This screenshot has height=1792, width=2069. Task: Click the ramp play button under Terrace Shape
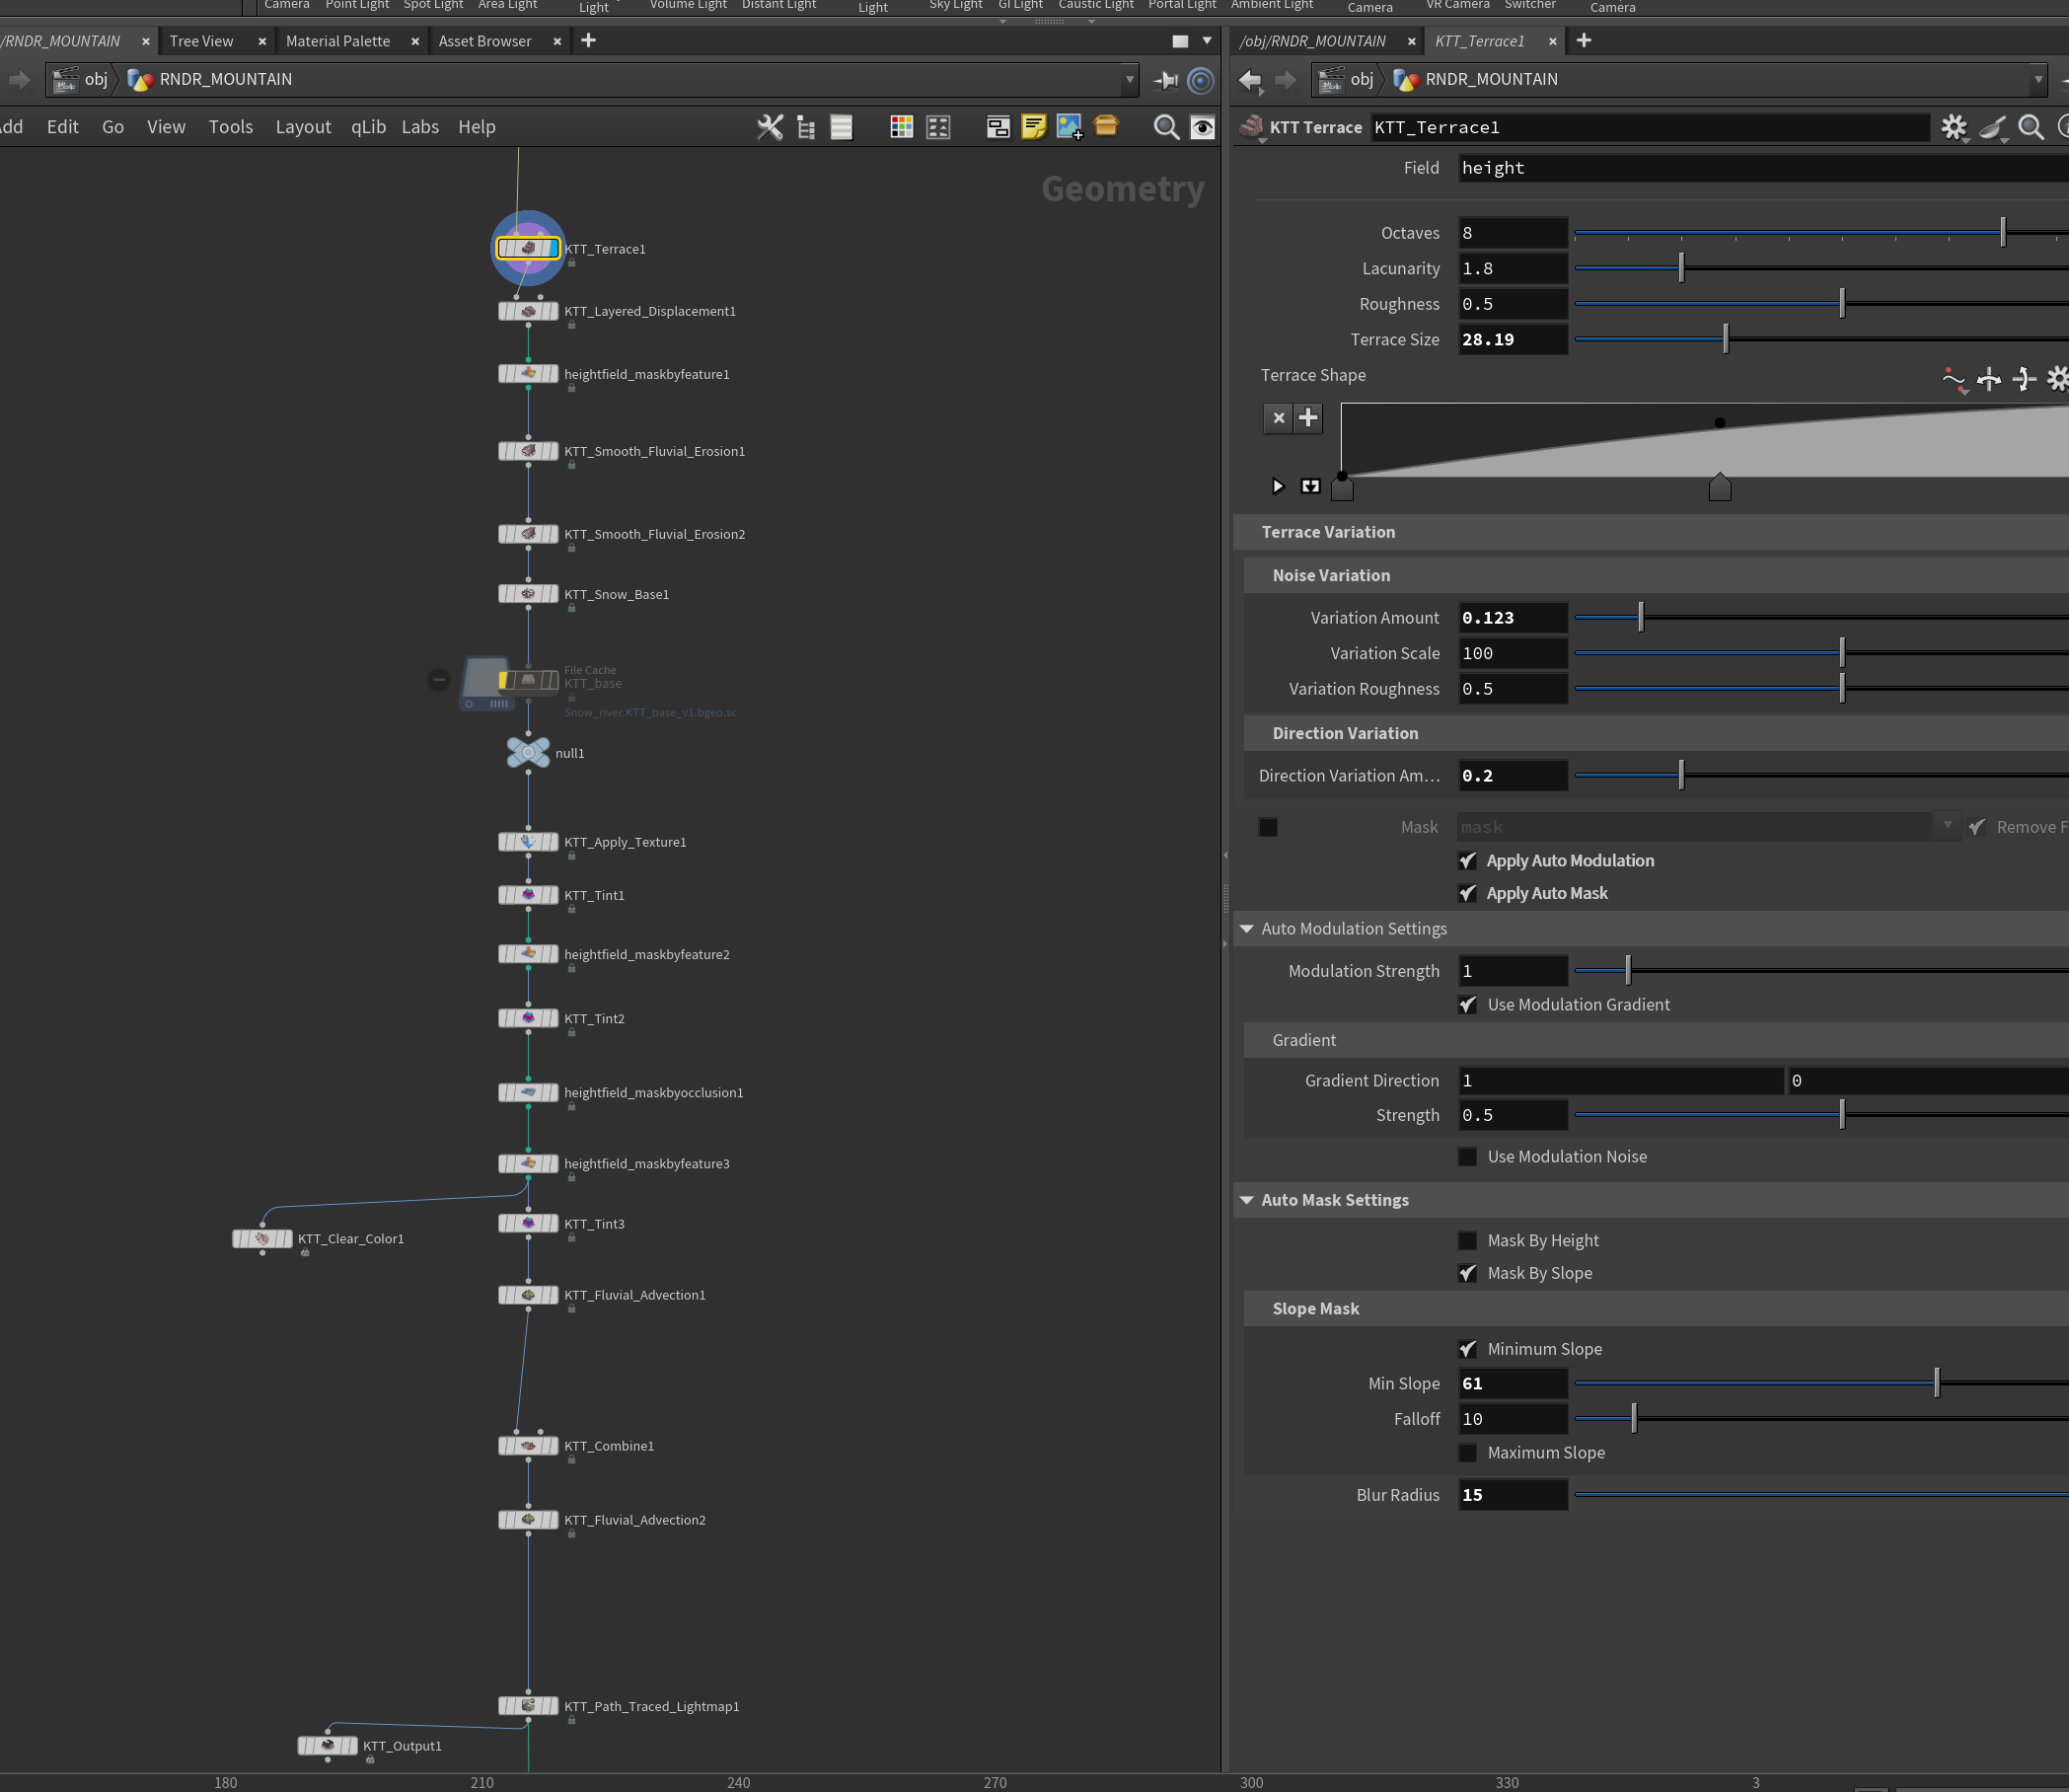pyautogui.click(x=1278, y=486)
